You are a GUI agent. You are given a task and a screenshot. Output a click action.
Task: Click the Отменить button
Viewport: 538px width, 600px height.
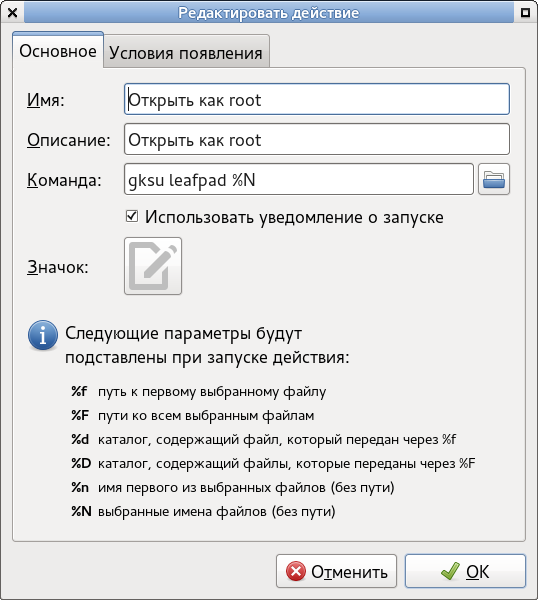[x=336, y=571]
